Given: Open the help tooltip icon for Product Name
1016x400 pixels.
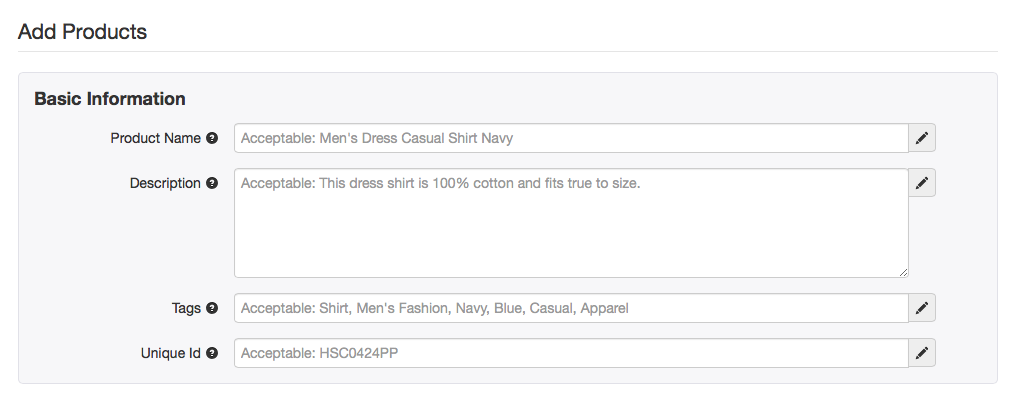Looking at the screenshot, I should coord(212,138).
